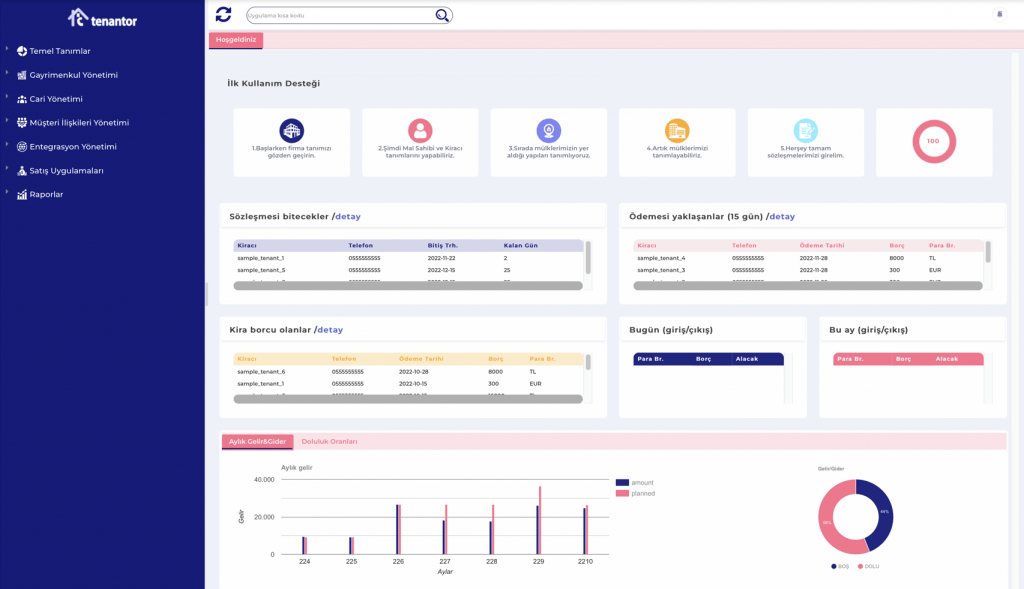Switch to the Doluluk Oranları tab
Screen dimensions: 1024x589
(x=329, y=441)
